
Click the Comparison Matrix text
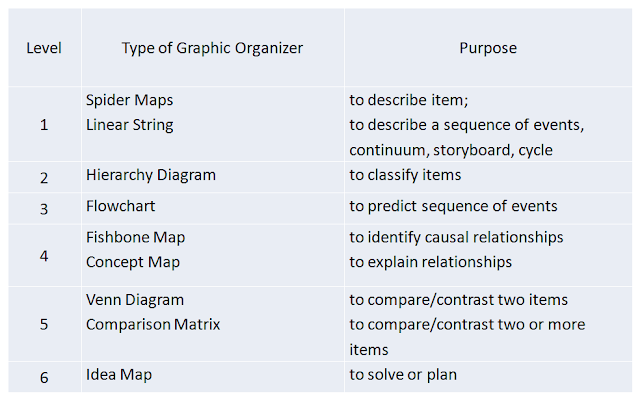(x=153, y=325)
